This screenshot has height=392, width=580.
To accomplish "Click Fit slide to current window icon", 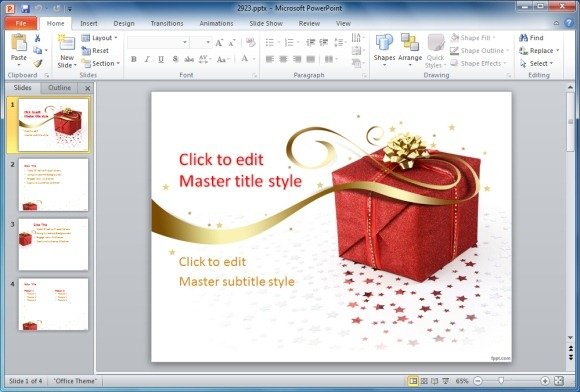I will tap(559, 381).
